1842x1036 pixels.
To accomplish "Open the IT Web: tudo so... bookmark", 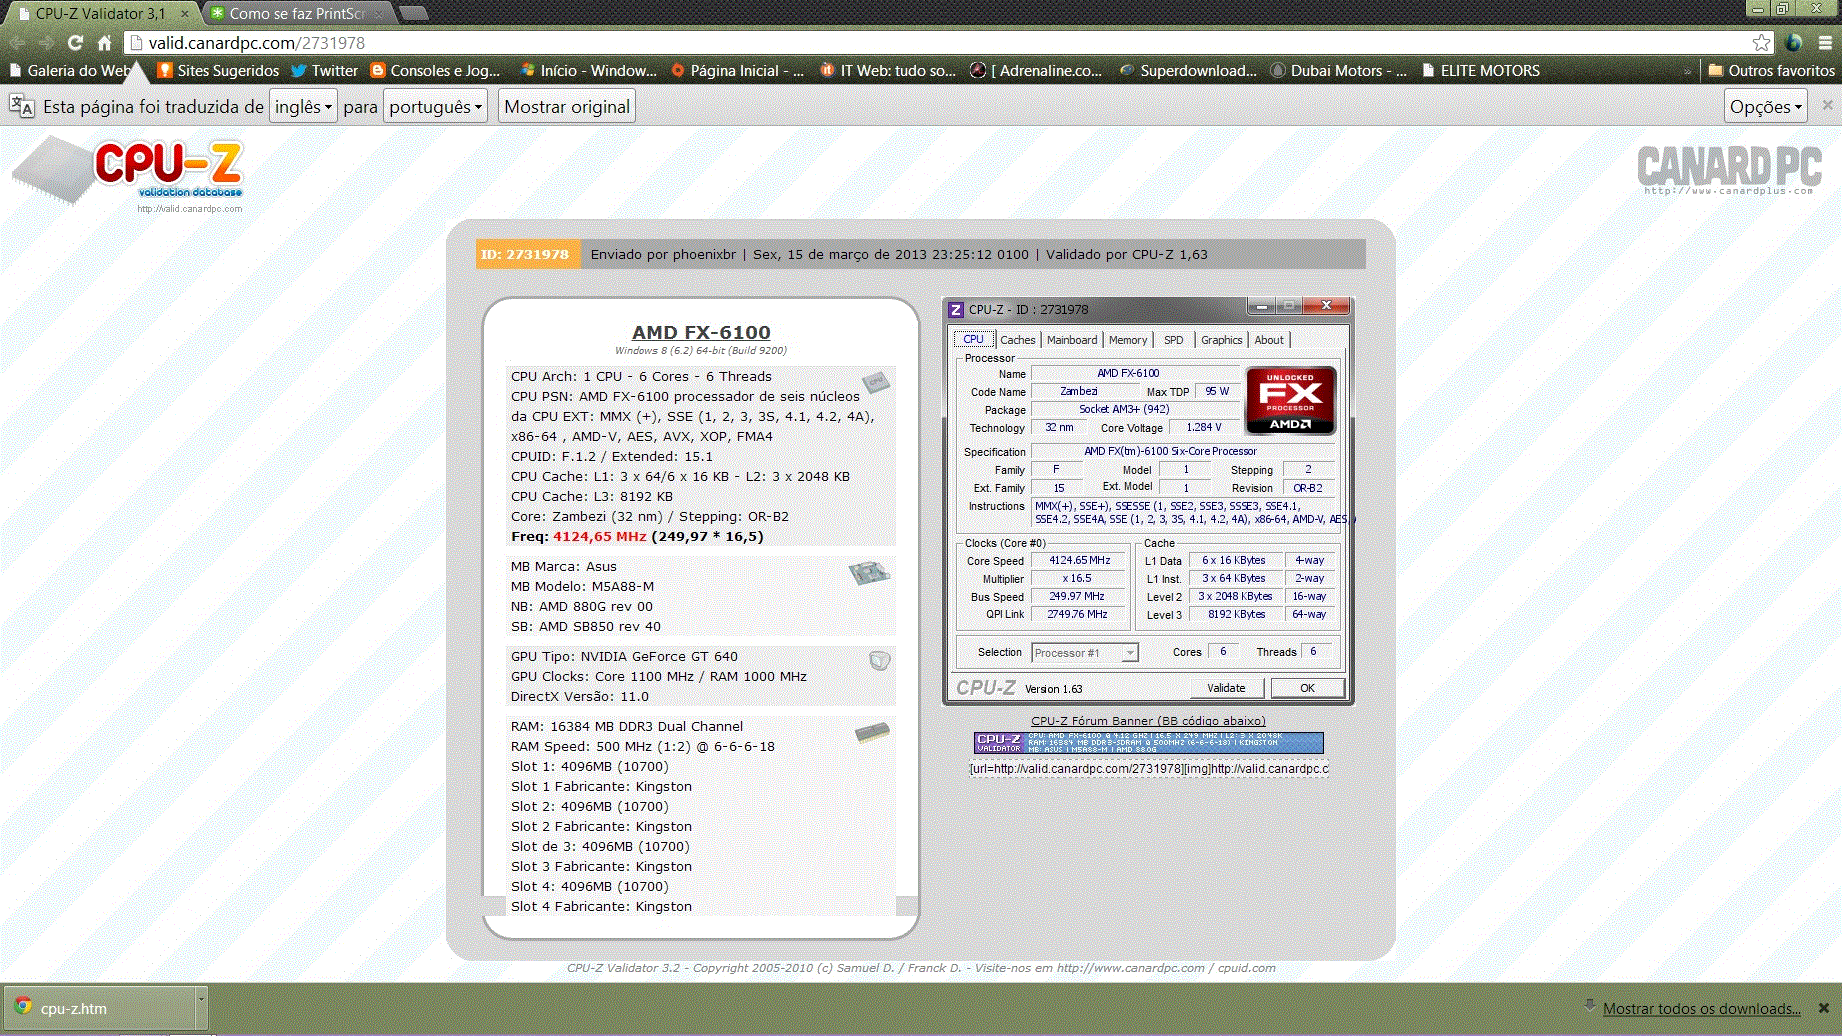I will (x=888, y=70).
